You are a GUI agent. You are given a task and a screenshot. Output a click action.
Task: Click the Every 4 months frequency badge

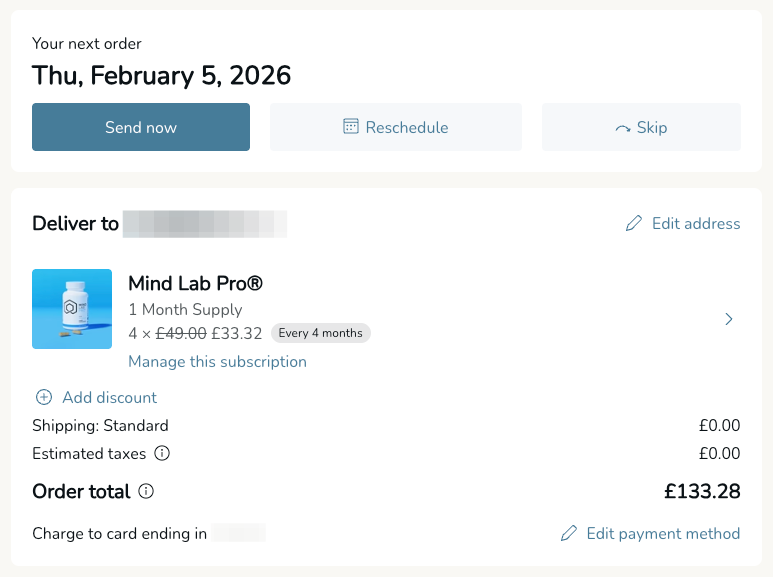click(x=320, y=333)
